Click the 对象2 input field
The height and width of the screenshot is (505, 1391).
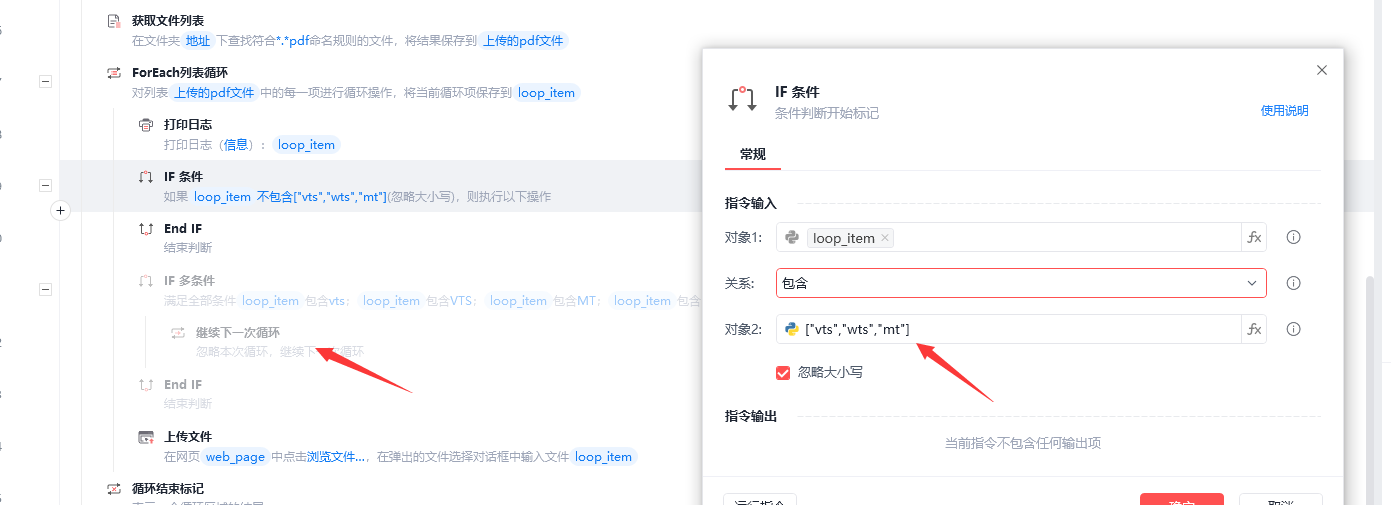[1020, 329]
